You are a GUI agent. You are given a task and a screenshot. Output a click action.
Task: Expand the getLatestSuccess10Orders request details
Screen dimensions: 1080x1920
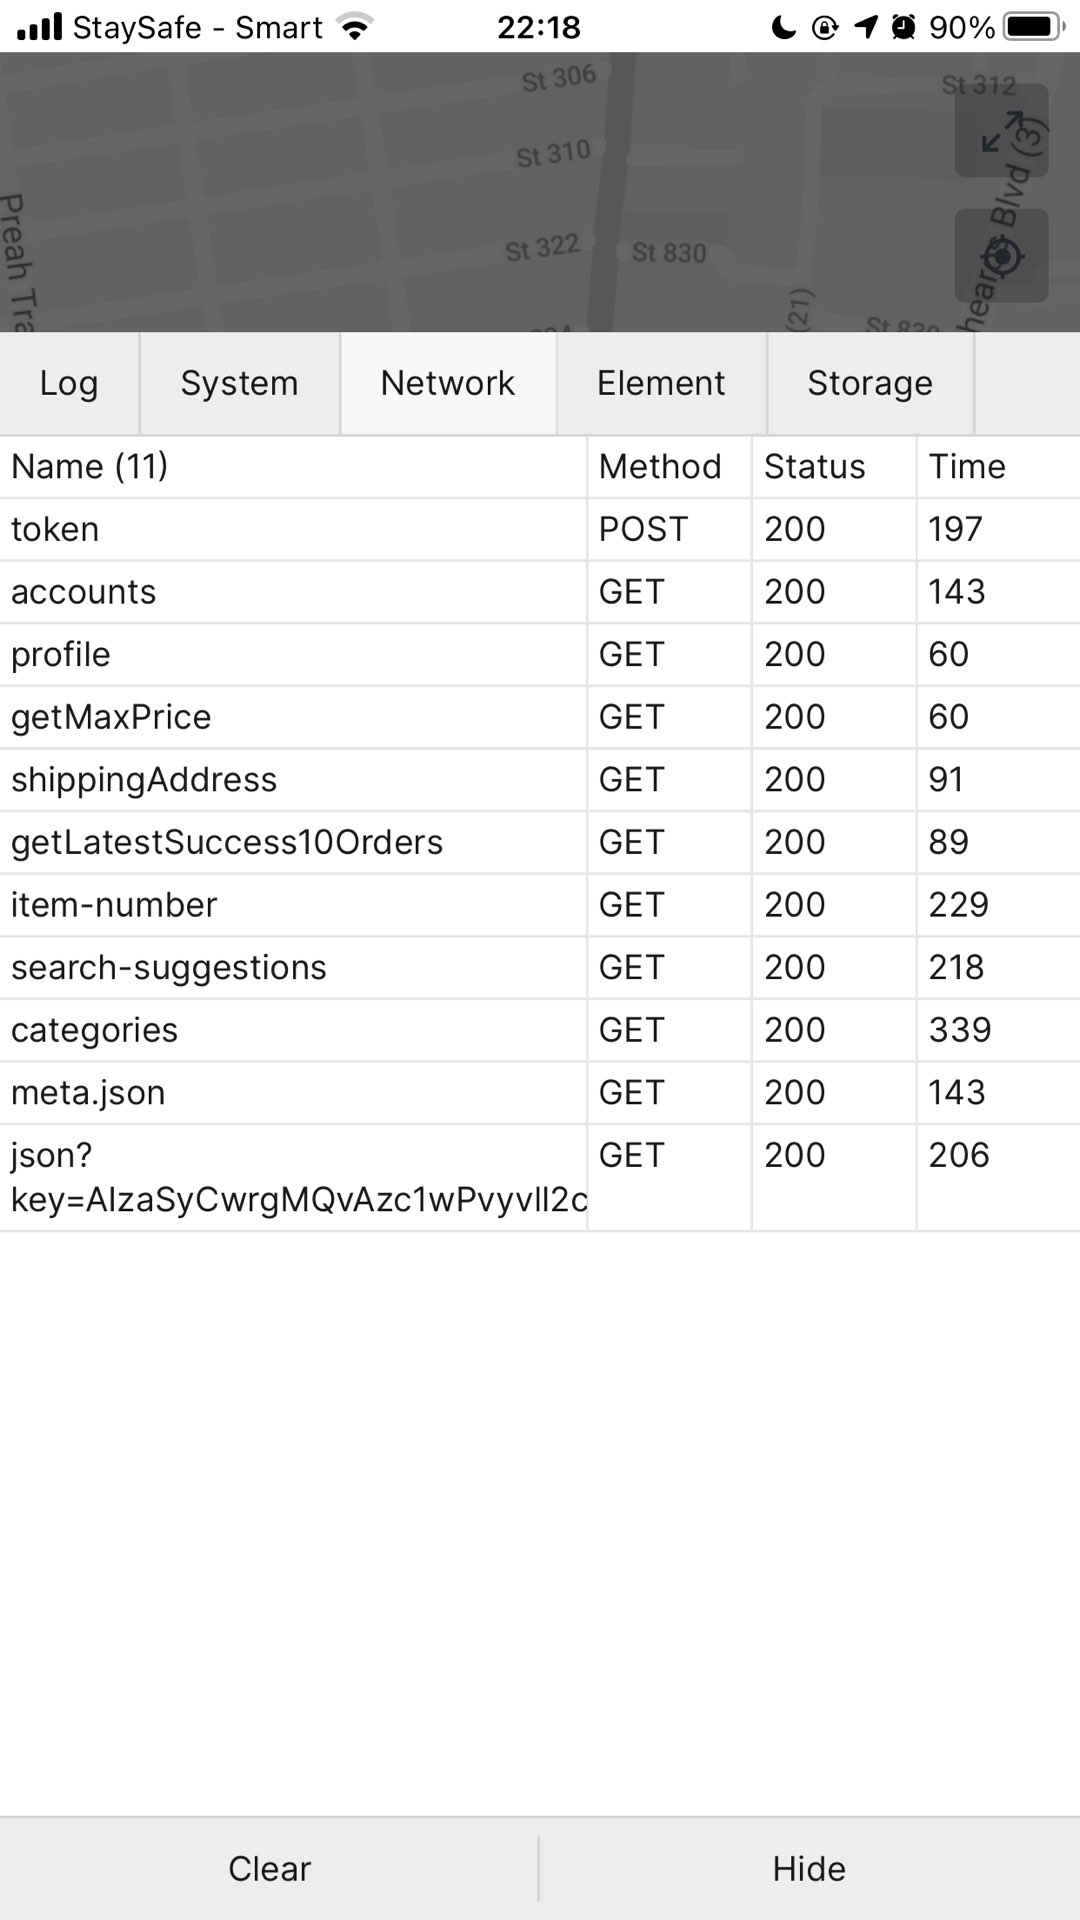[540, 842]
